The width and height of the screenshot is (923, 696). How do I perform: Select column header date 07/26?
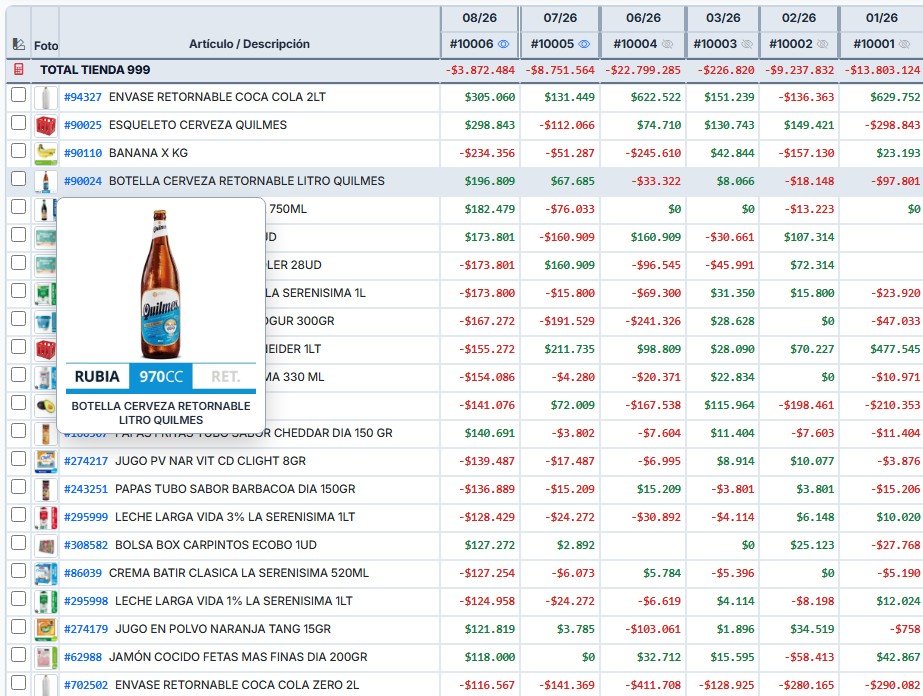tap(560, 18)
